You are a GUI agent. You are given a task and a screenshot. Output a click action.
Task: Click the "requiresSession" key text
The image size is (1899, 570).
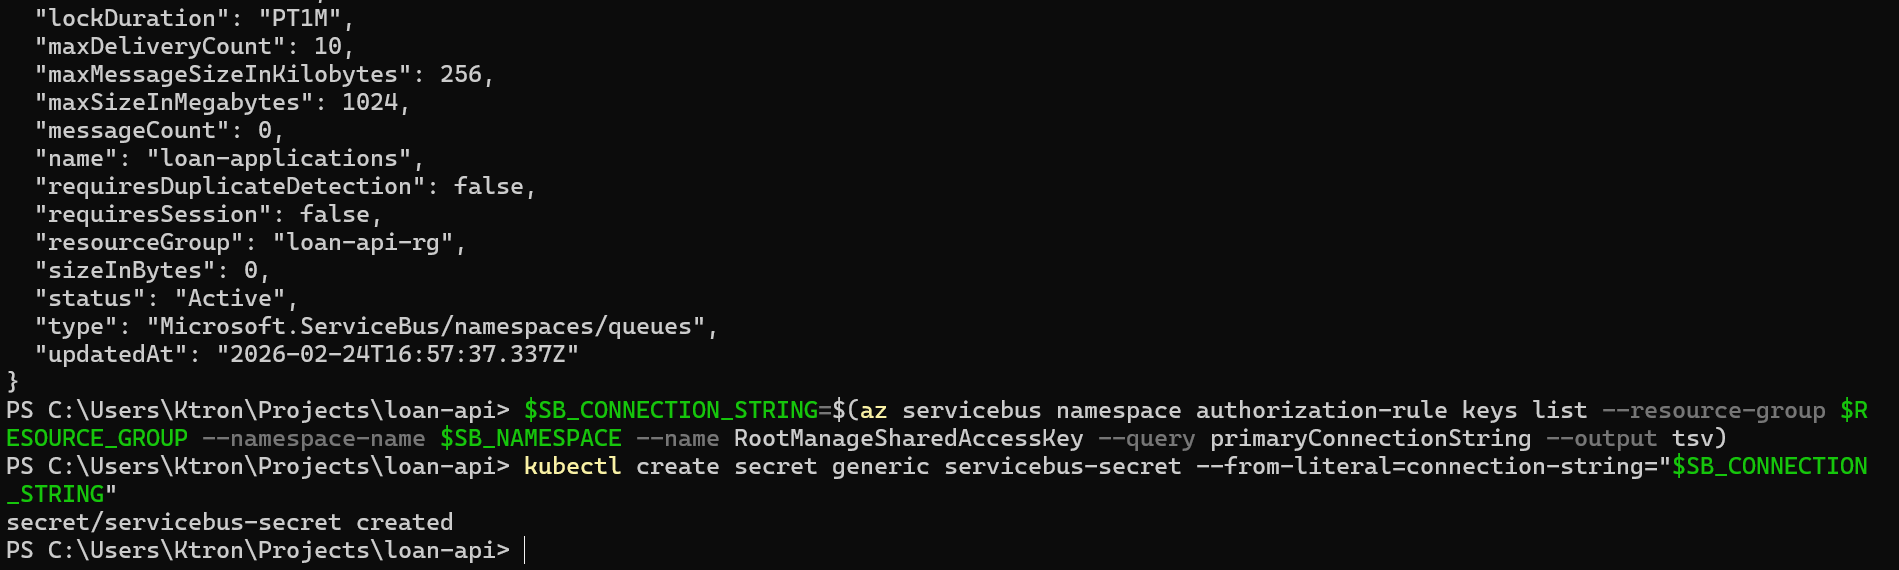click(x=153, y=214)
